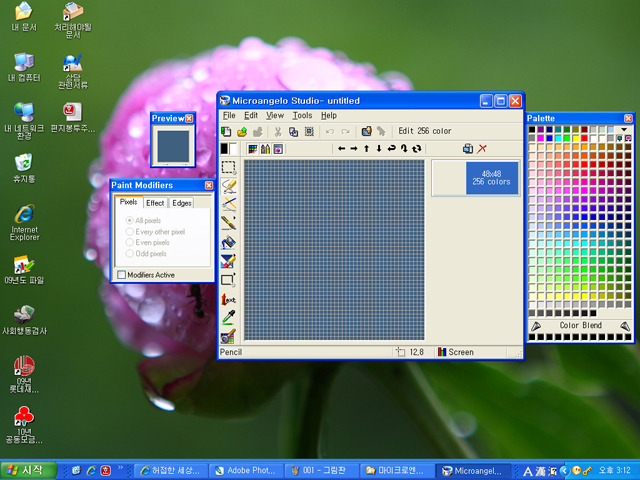Image resolution: width=640 pixels, height=480 pixels.
Task: Toggle the pixel grid display icon
Action: pos(253,149)
